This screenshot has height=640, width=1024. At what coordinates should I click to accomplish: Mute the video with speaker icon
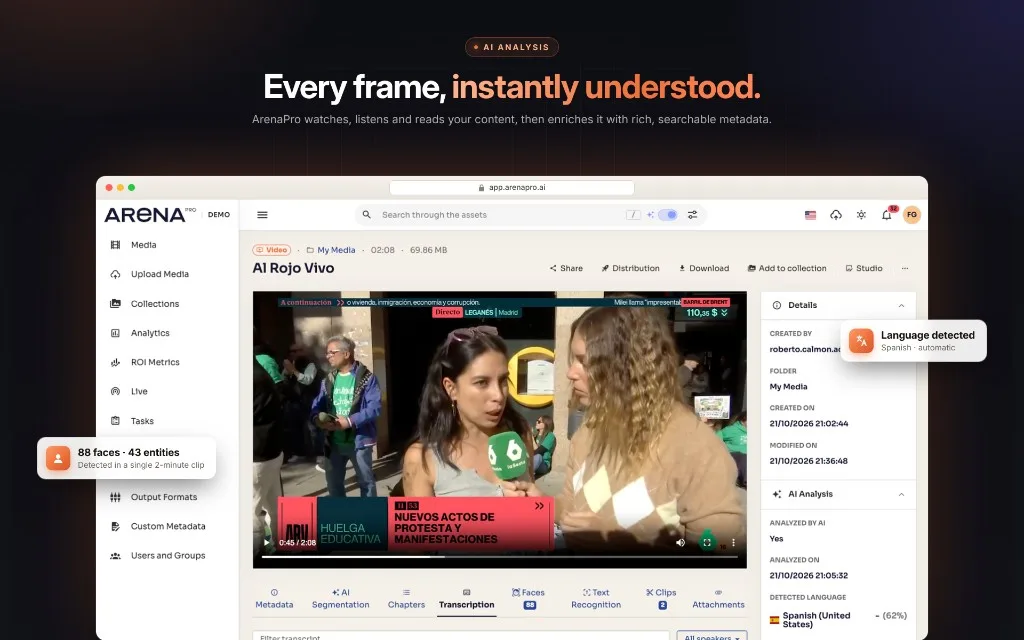click(x=680, y=543)
